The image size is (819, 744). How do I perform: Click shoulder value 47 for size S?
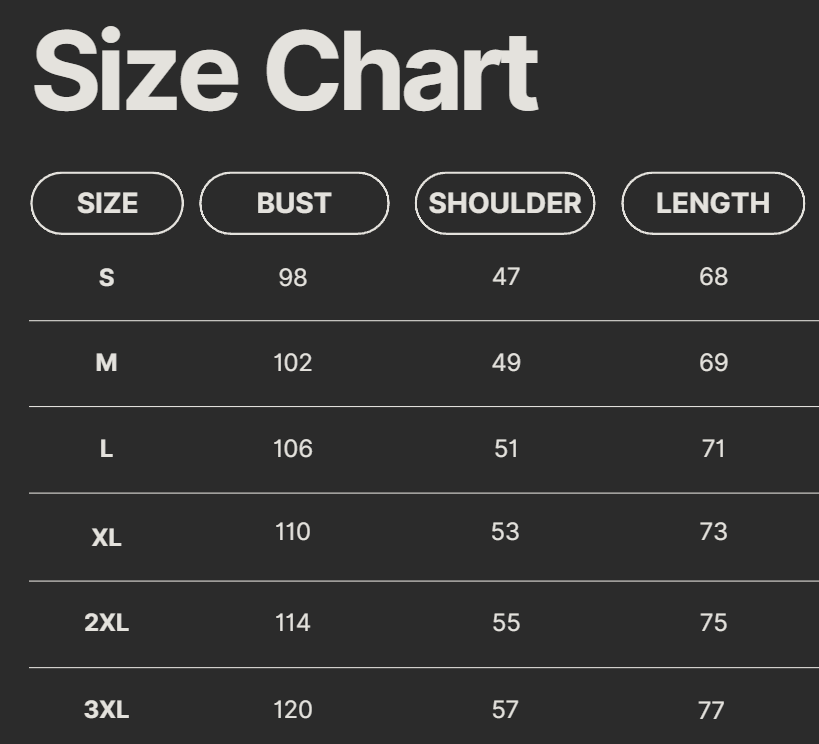point(506,276)
